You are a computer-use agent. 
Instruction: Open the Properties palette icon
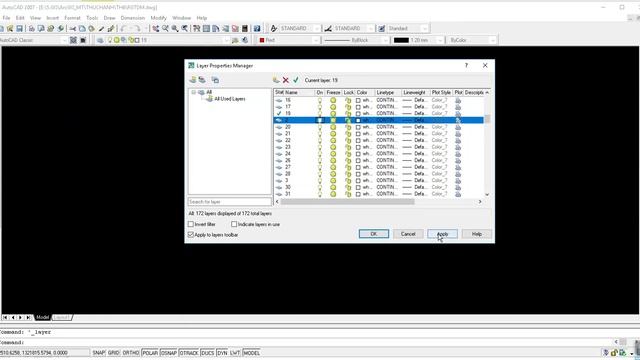(197, 29)
